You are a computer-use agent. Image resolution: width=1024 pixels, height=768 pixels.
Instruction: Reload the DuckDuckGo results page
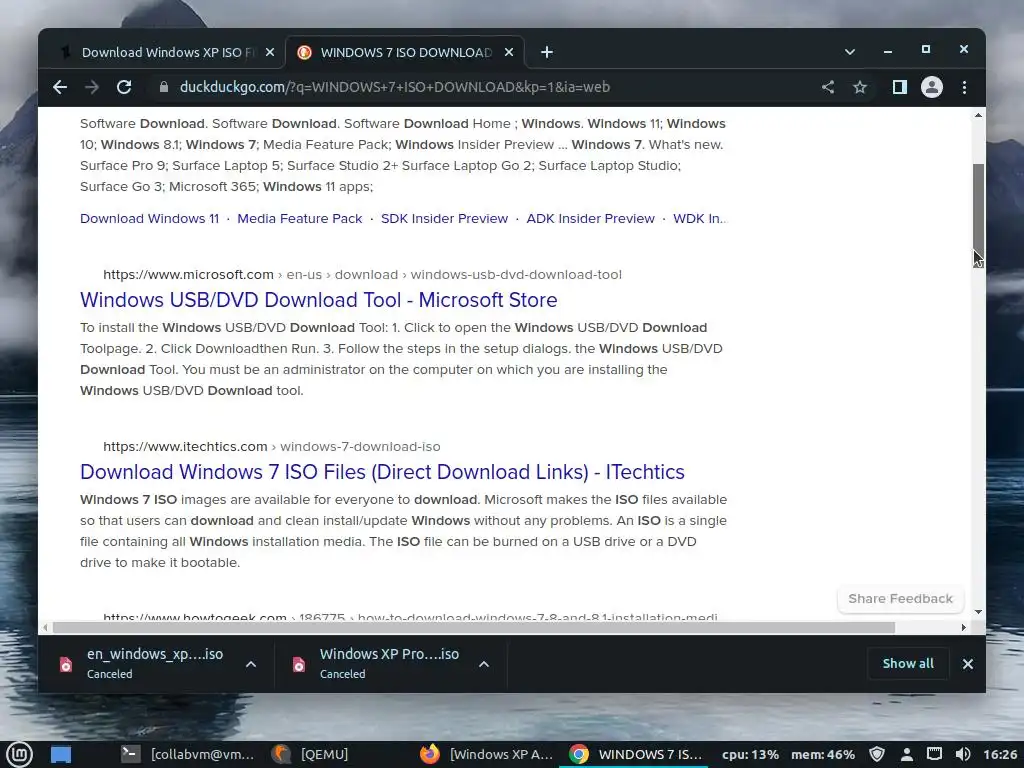(x=124, y=87)
